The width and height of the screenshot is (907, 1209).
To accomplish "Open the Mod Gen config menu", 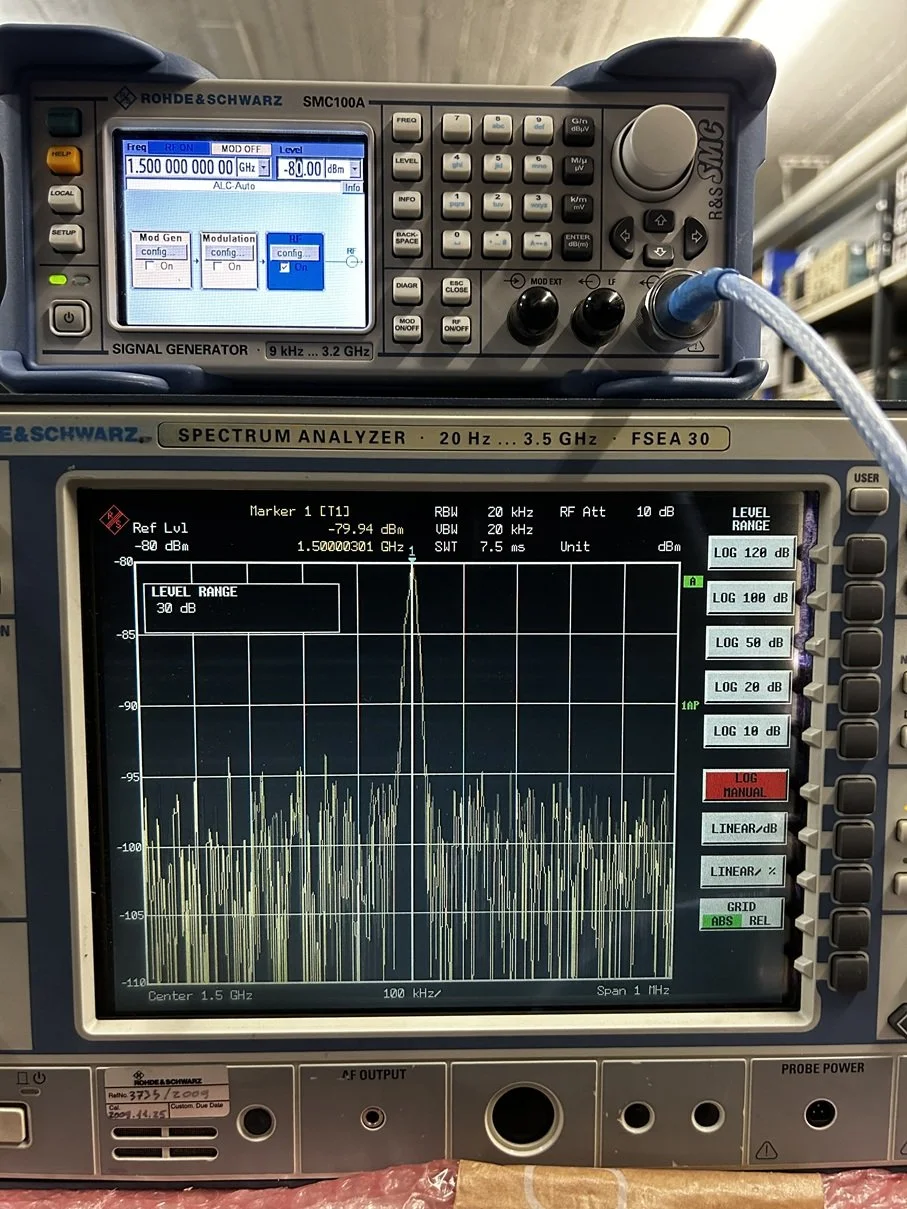I will (x=160, y=252).
